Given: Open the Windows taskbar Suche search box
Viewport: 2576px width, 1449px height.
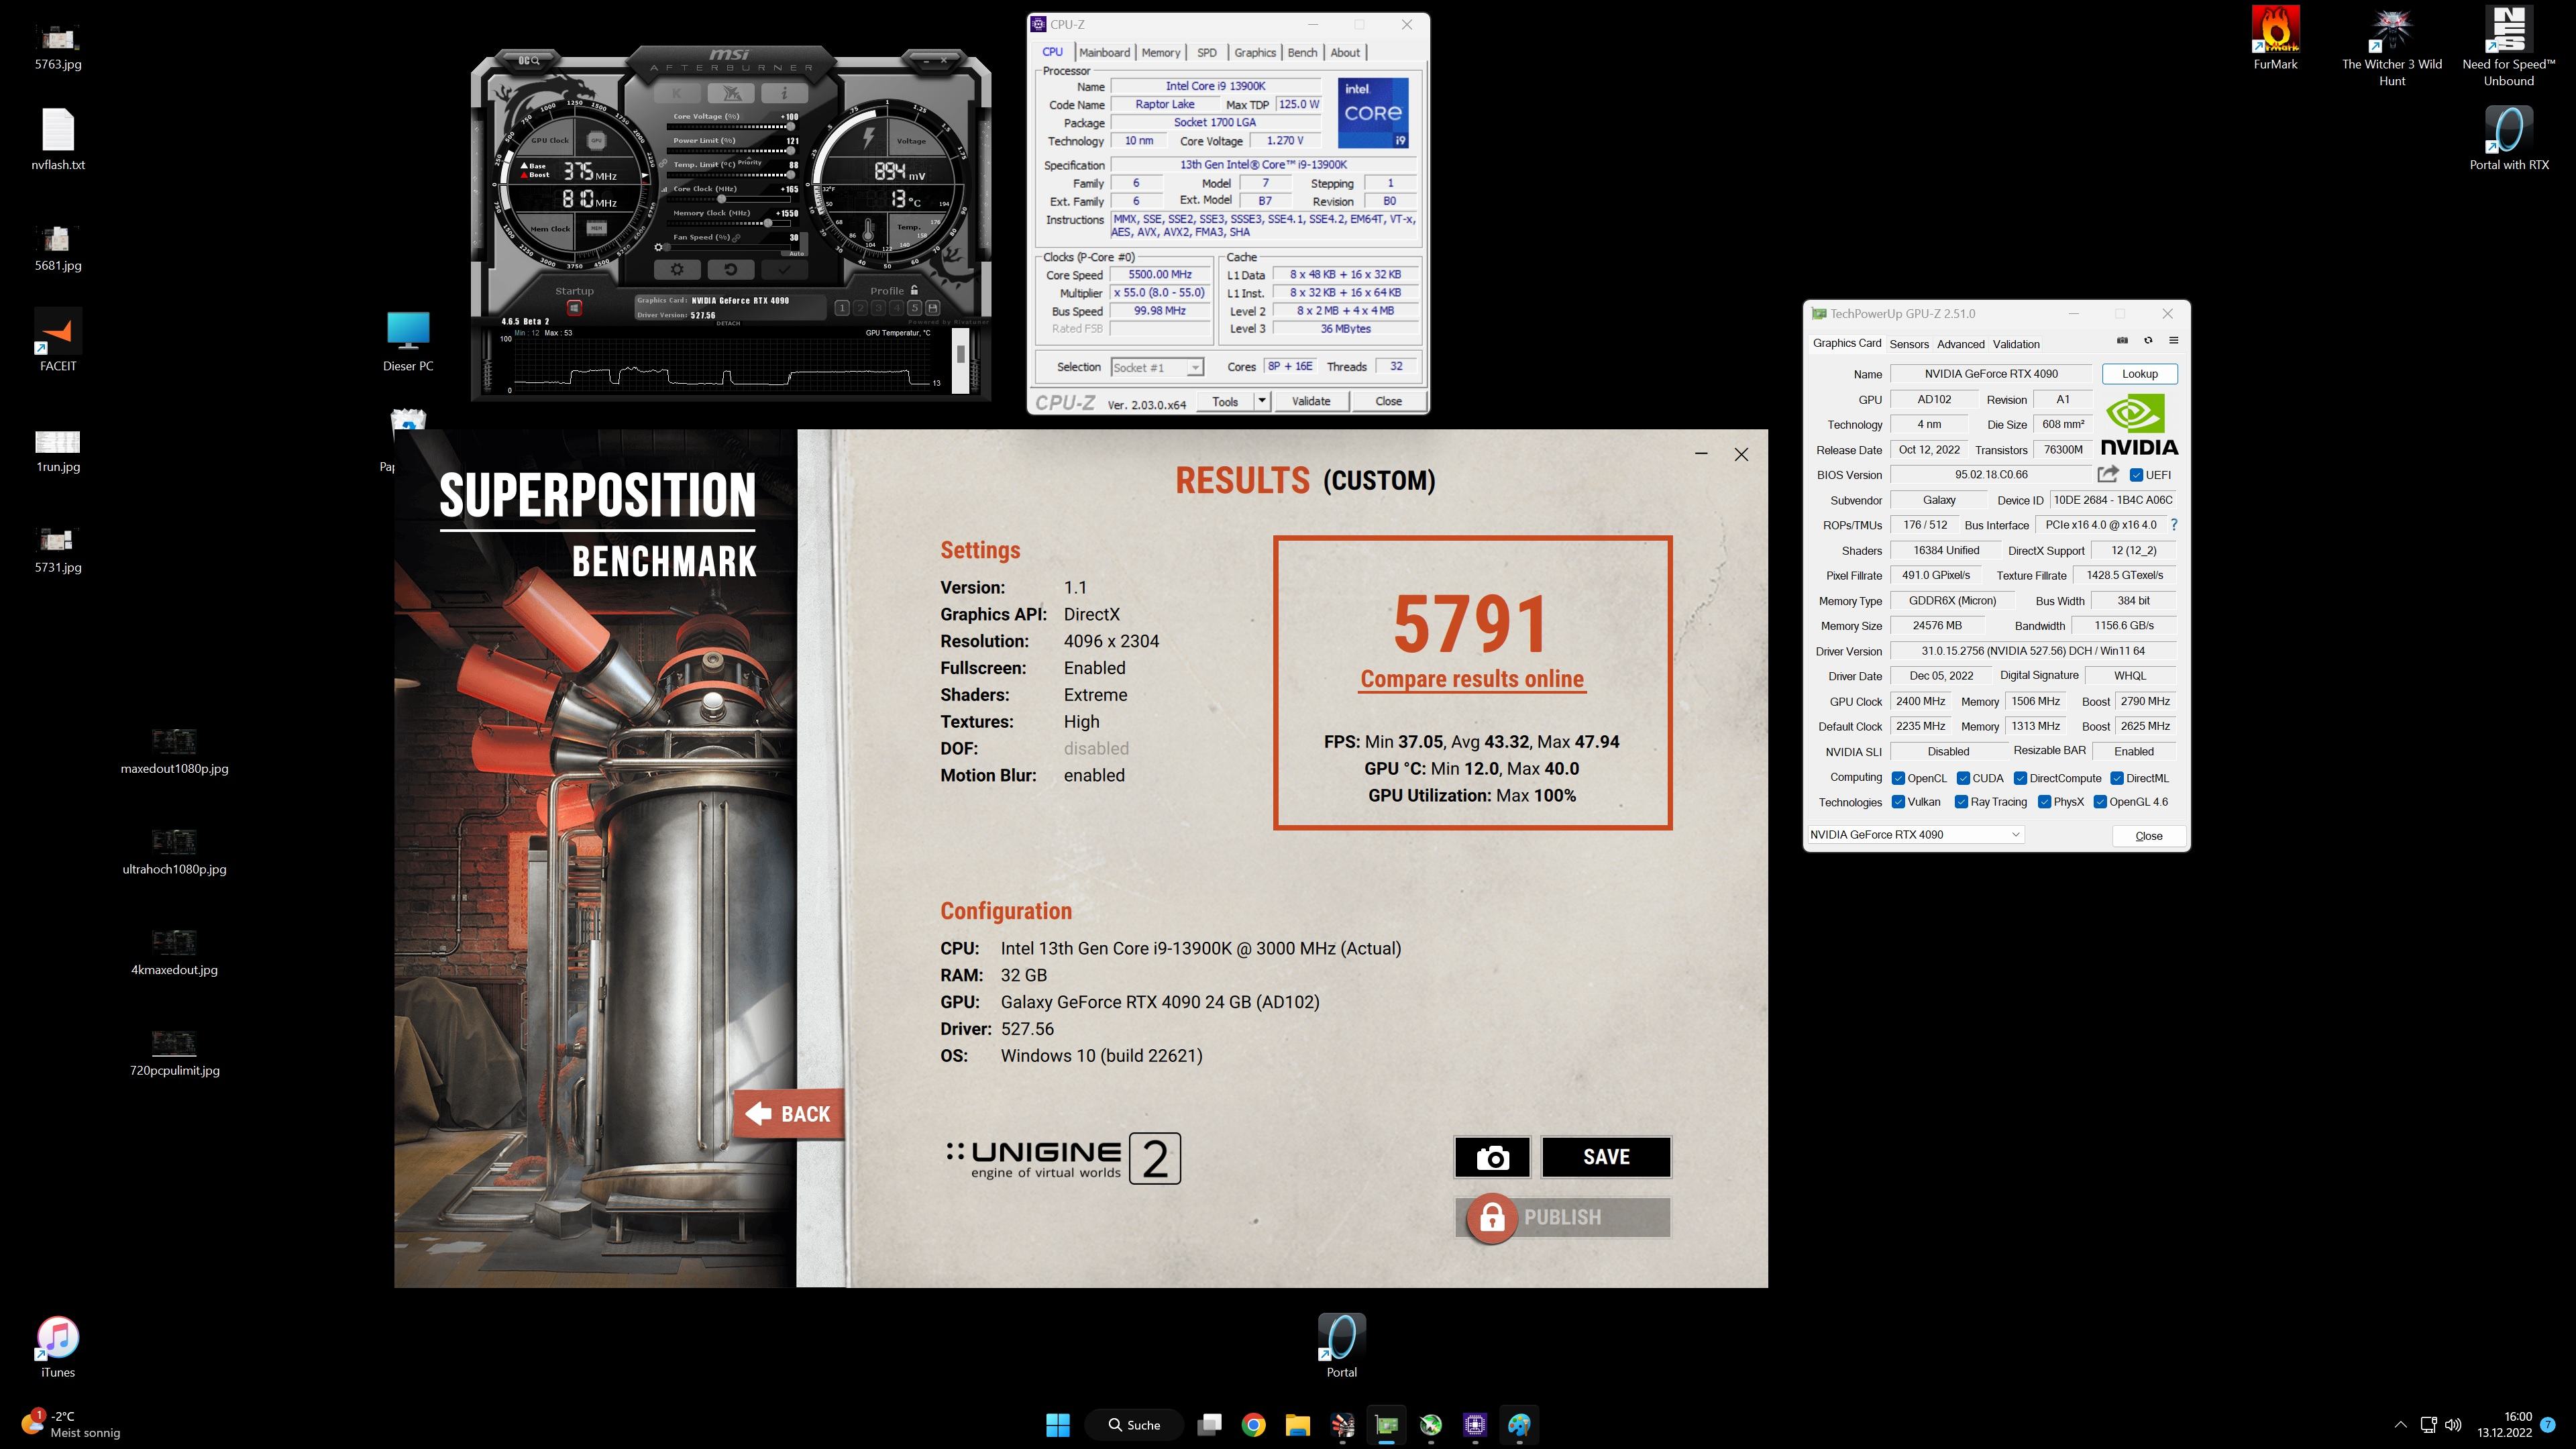Looking at the screenshot, I should pyautogui.click(x=1135, y=1425).
